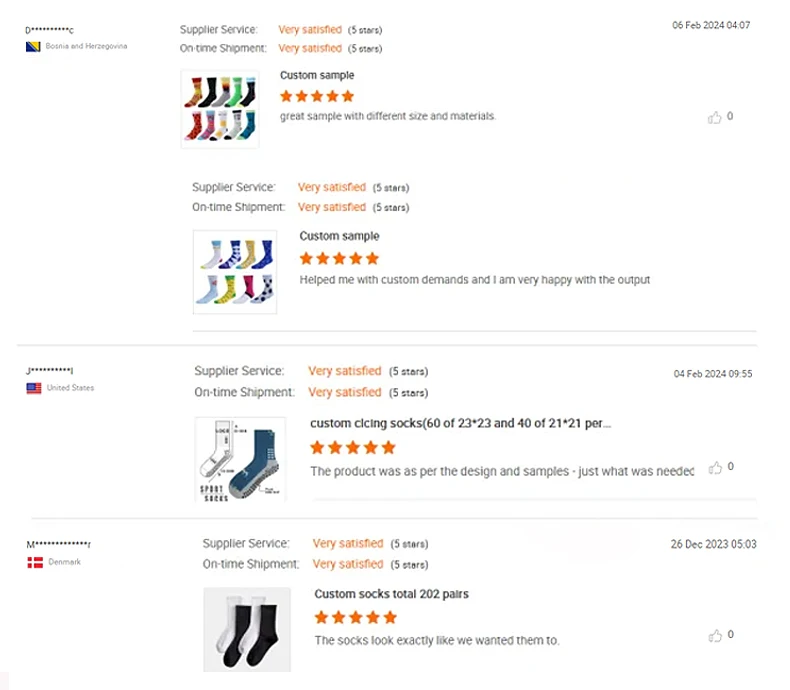The image size is (790, 690).
Task: Like the custom cycling socks review
Action: point(715,467)
